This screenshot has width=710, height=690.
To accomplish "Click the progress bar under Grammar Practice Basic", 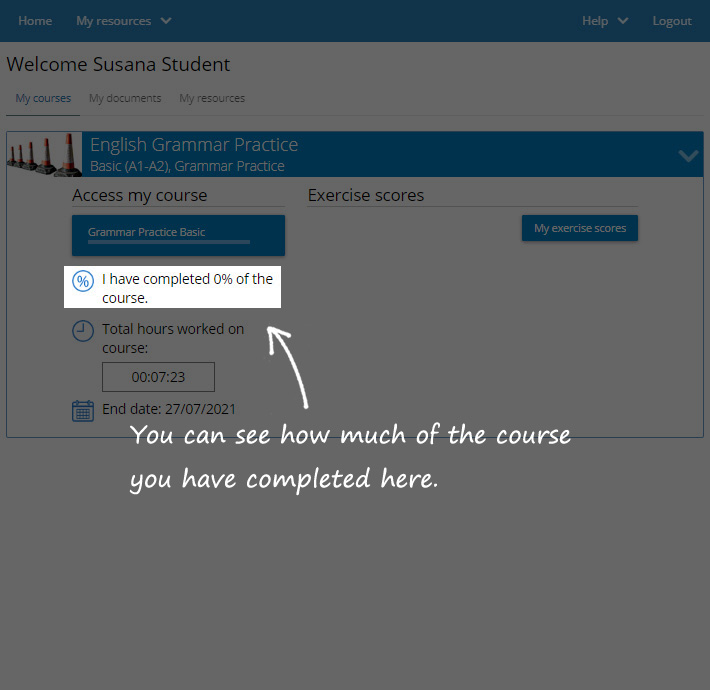I will click(169, 242).
